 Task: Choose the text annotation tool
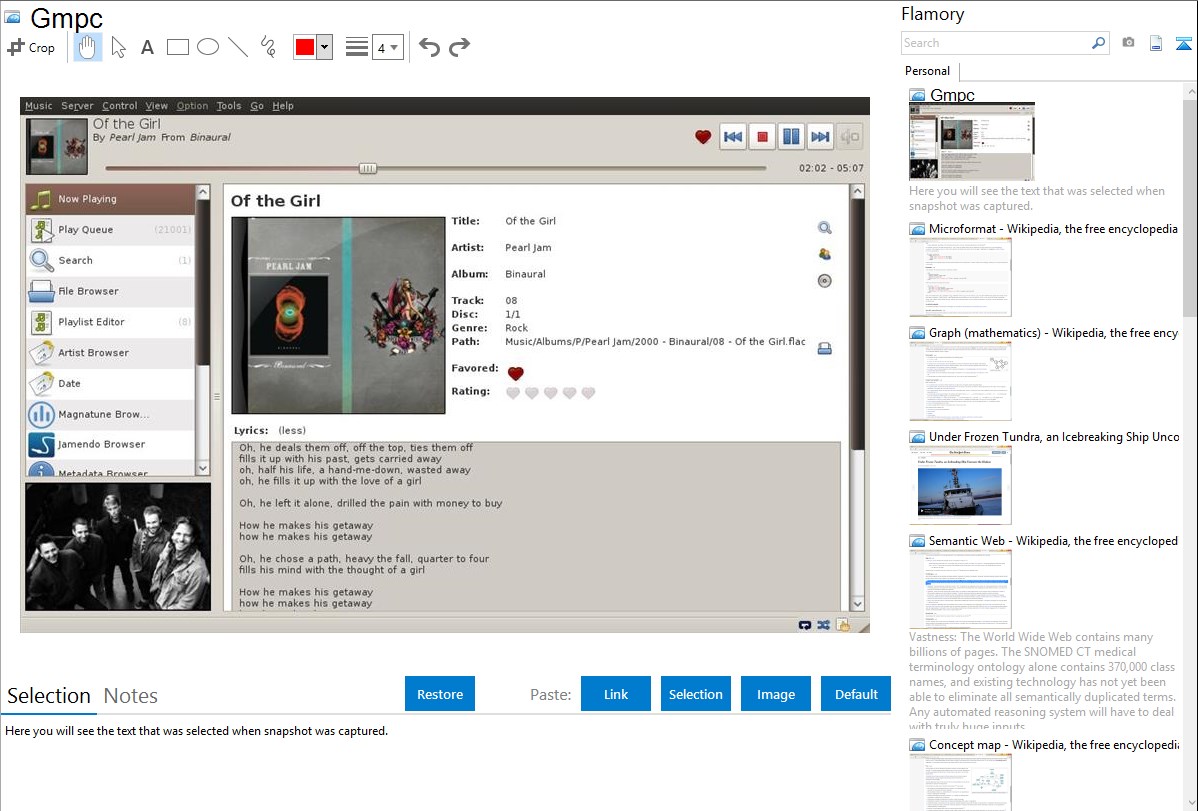tap(147, 47)
